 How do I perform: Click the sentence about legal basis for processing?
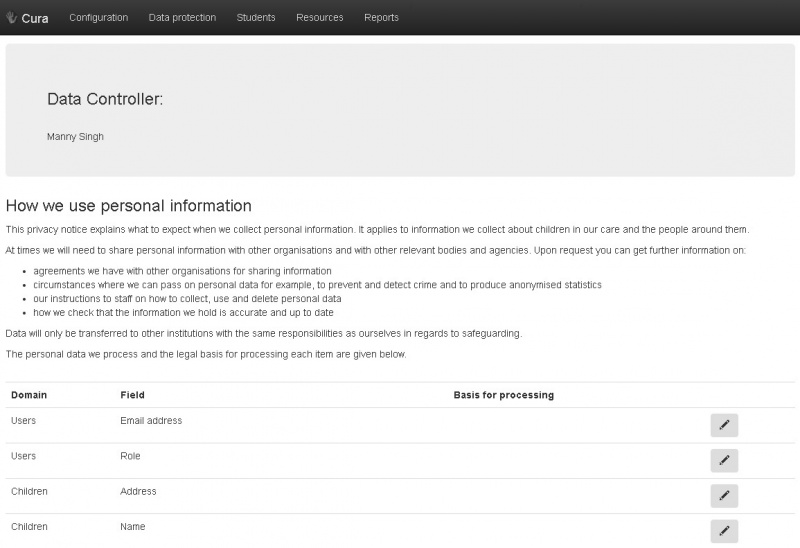point(206,354)
